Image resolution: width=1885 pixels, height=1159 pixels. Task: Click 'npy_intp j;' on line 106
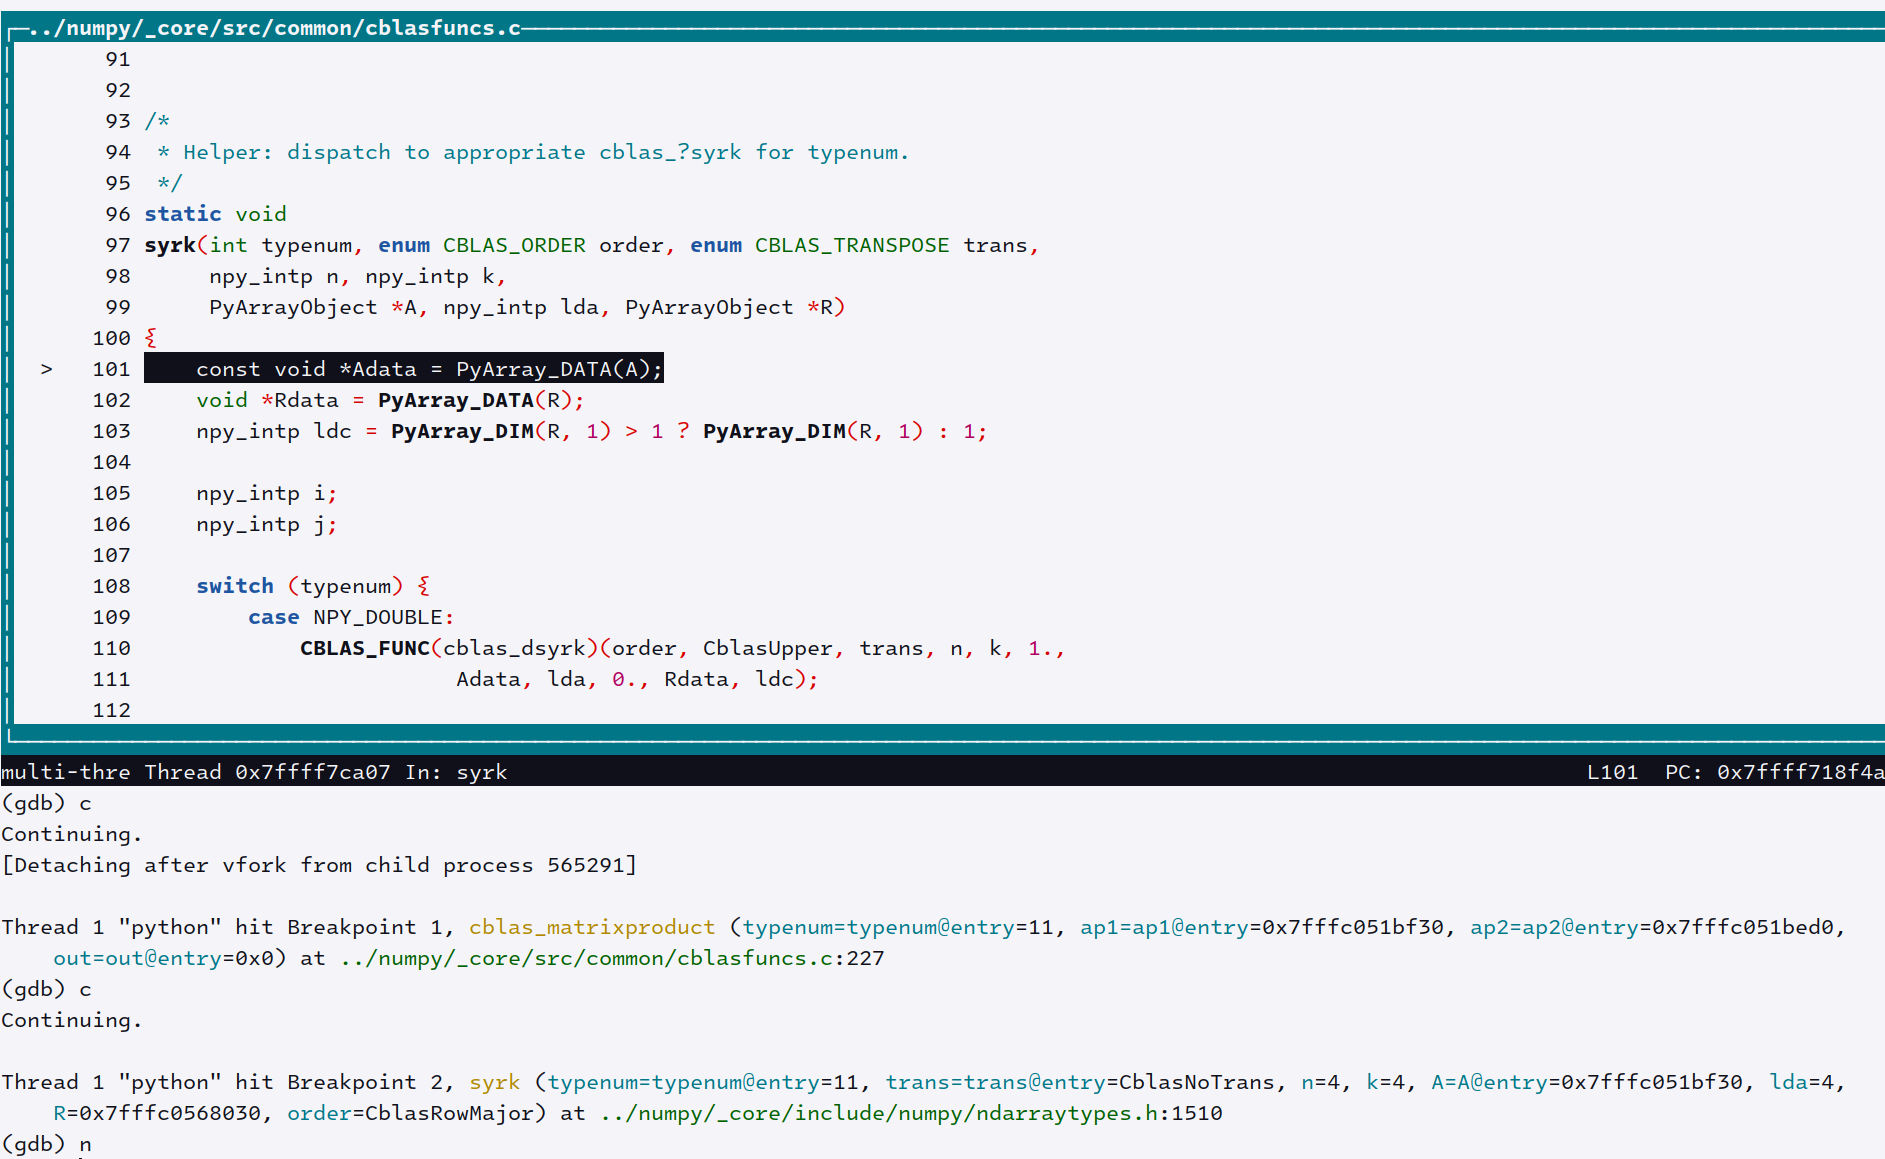click(x=267, y=524)
